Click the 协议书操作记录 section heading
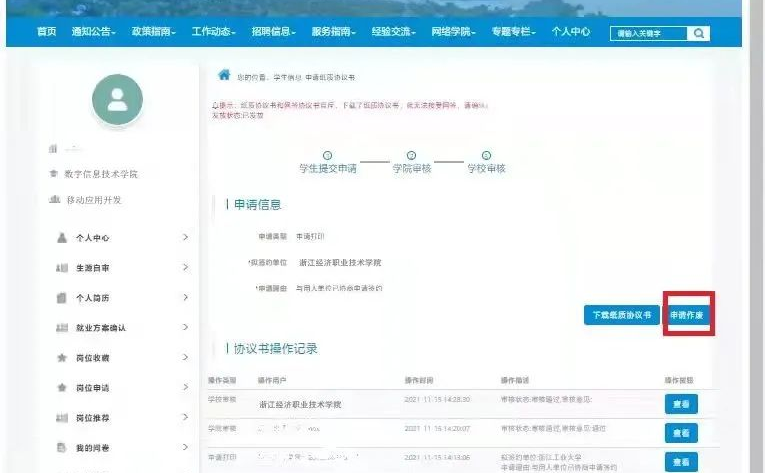 click(276, 349)
